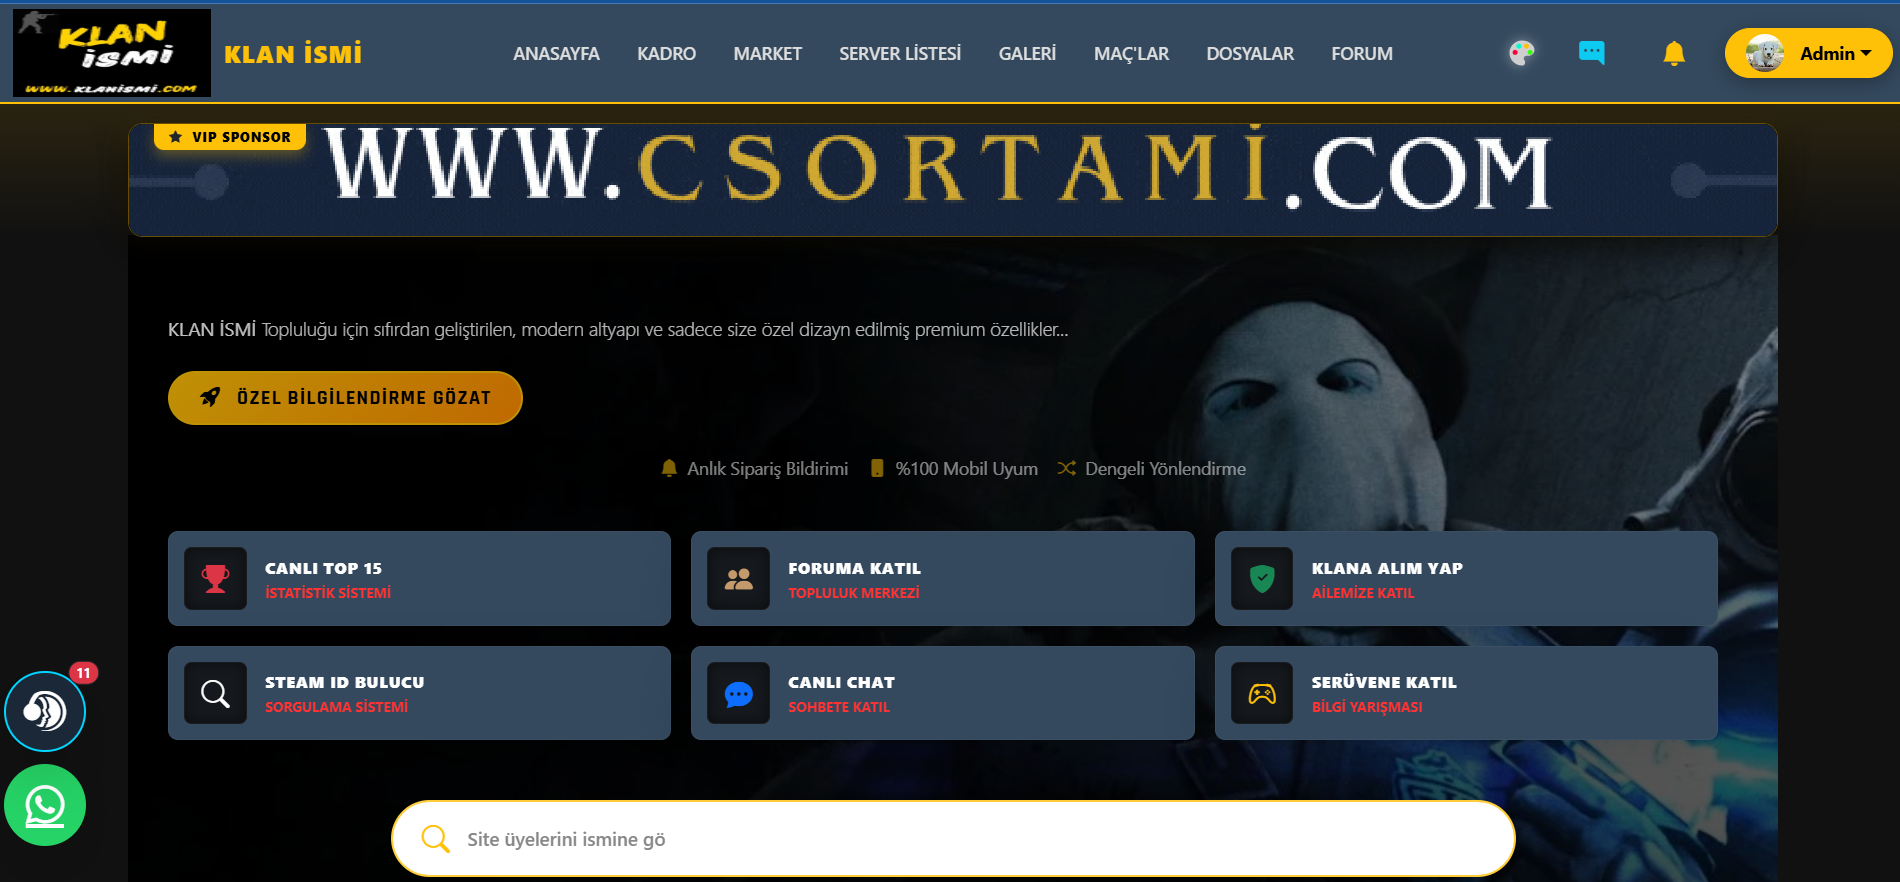1900x882 pixels.
Task: Open the Serüvene Katıl card title
Action: (1384, 682)
